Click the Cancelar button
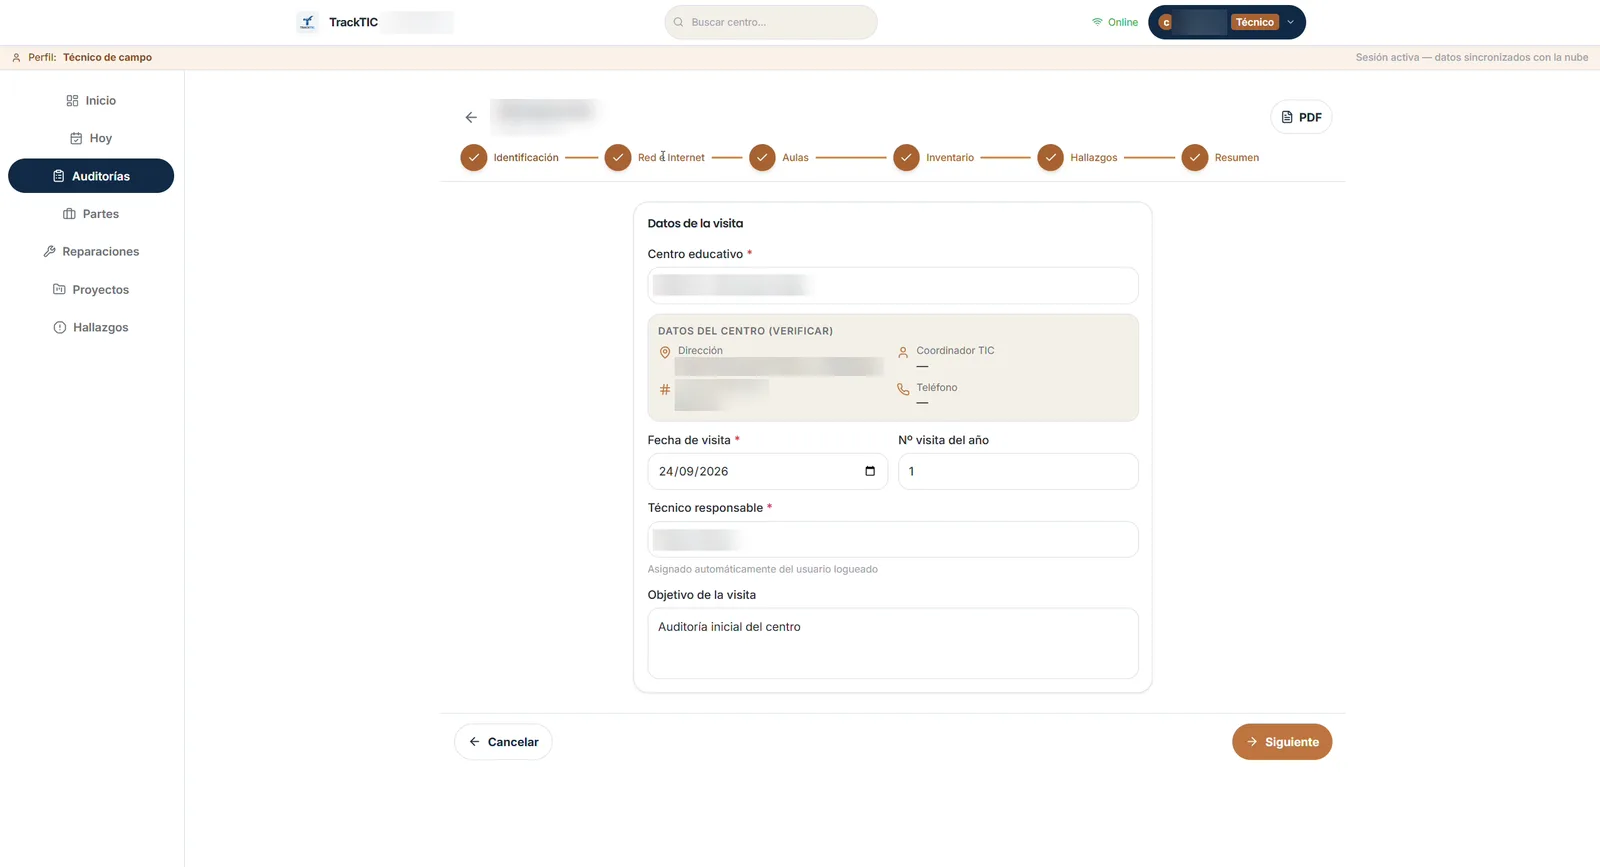 click(x=503, y=742)
